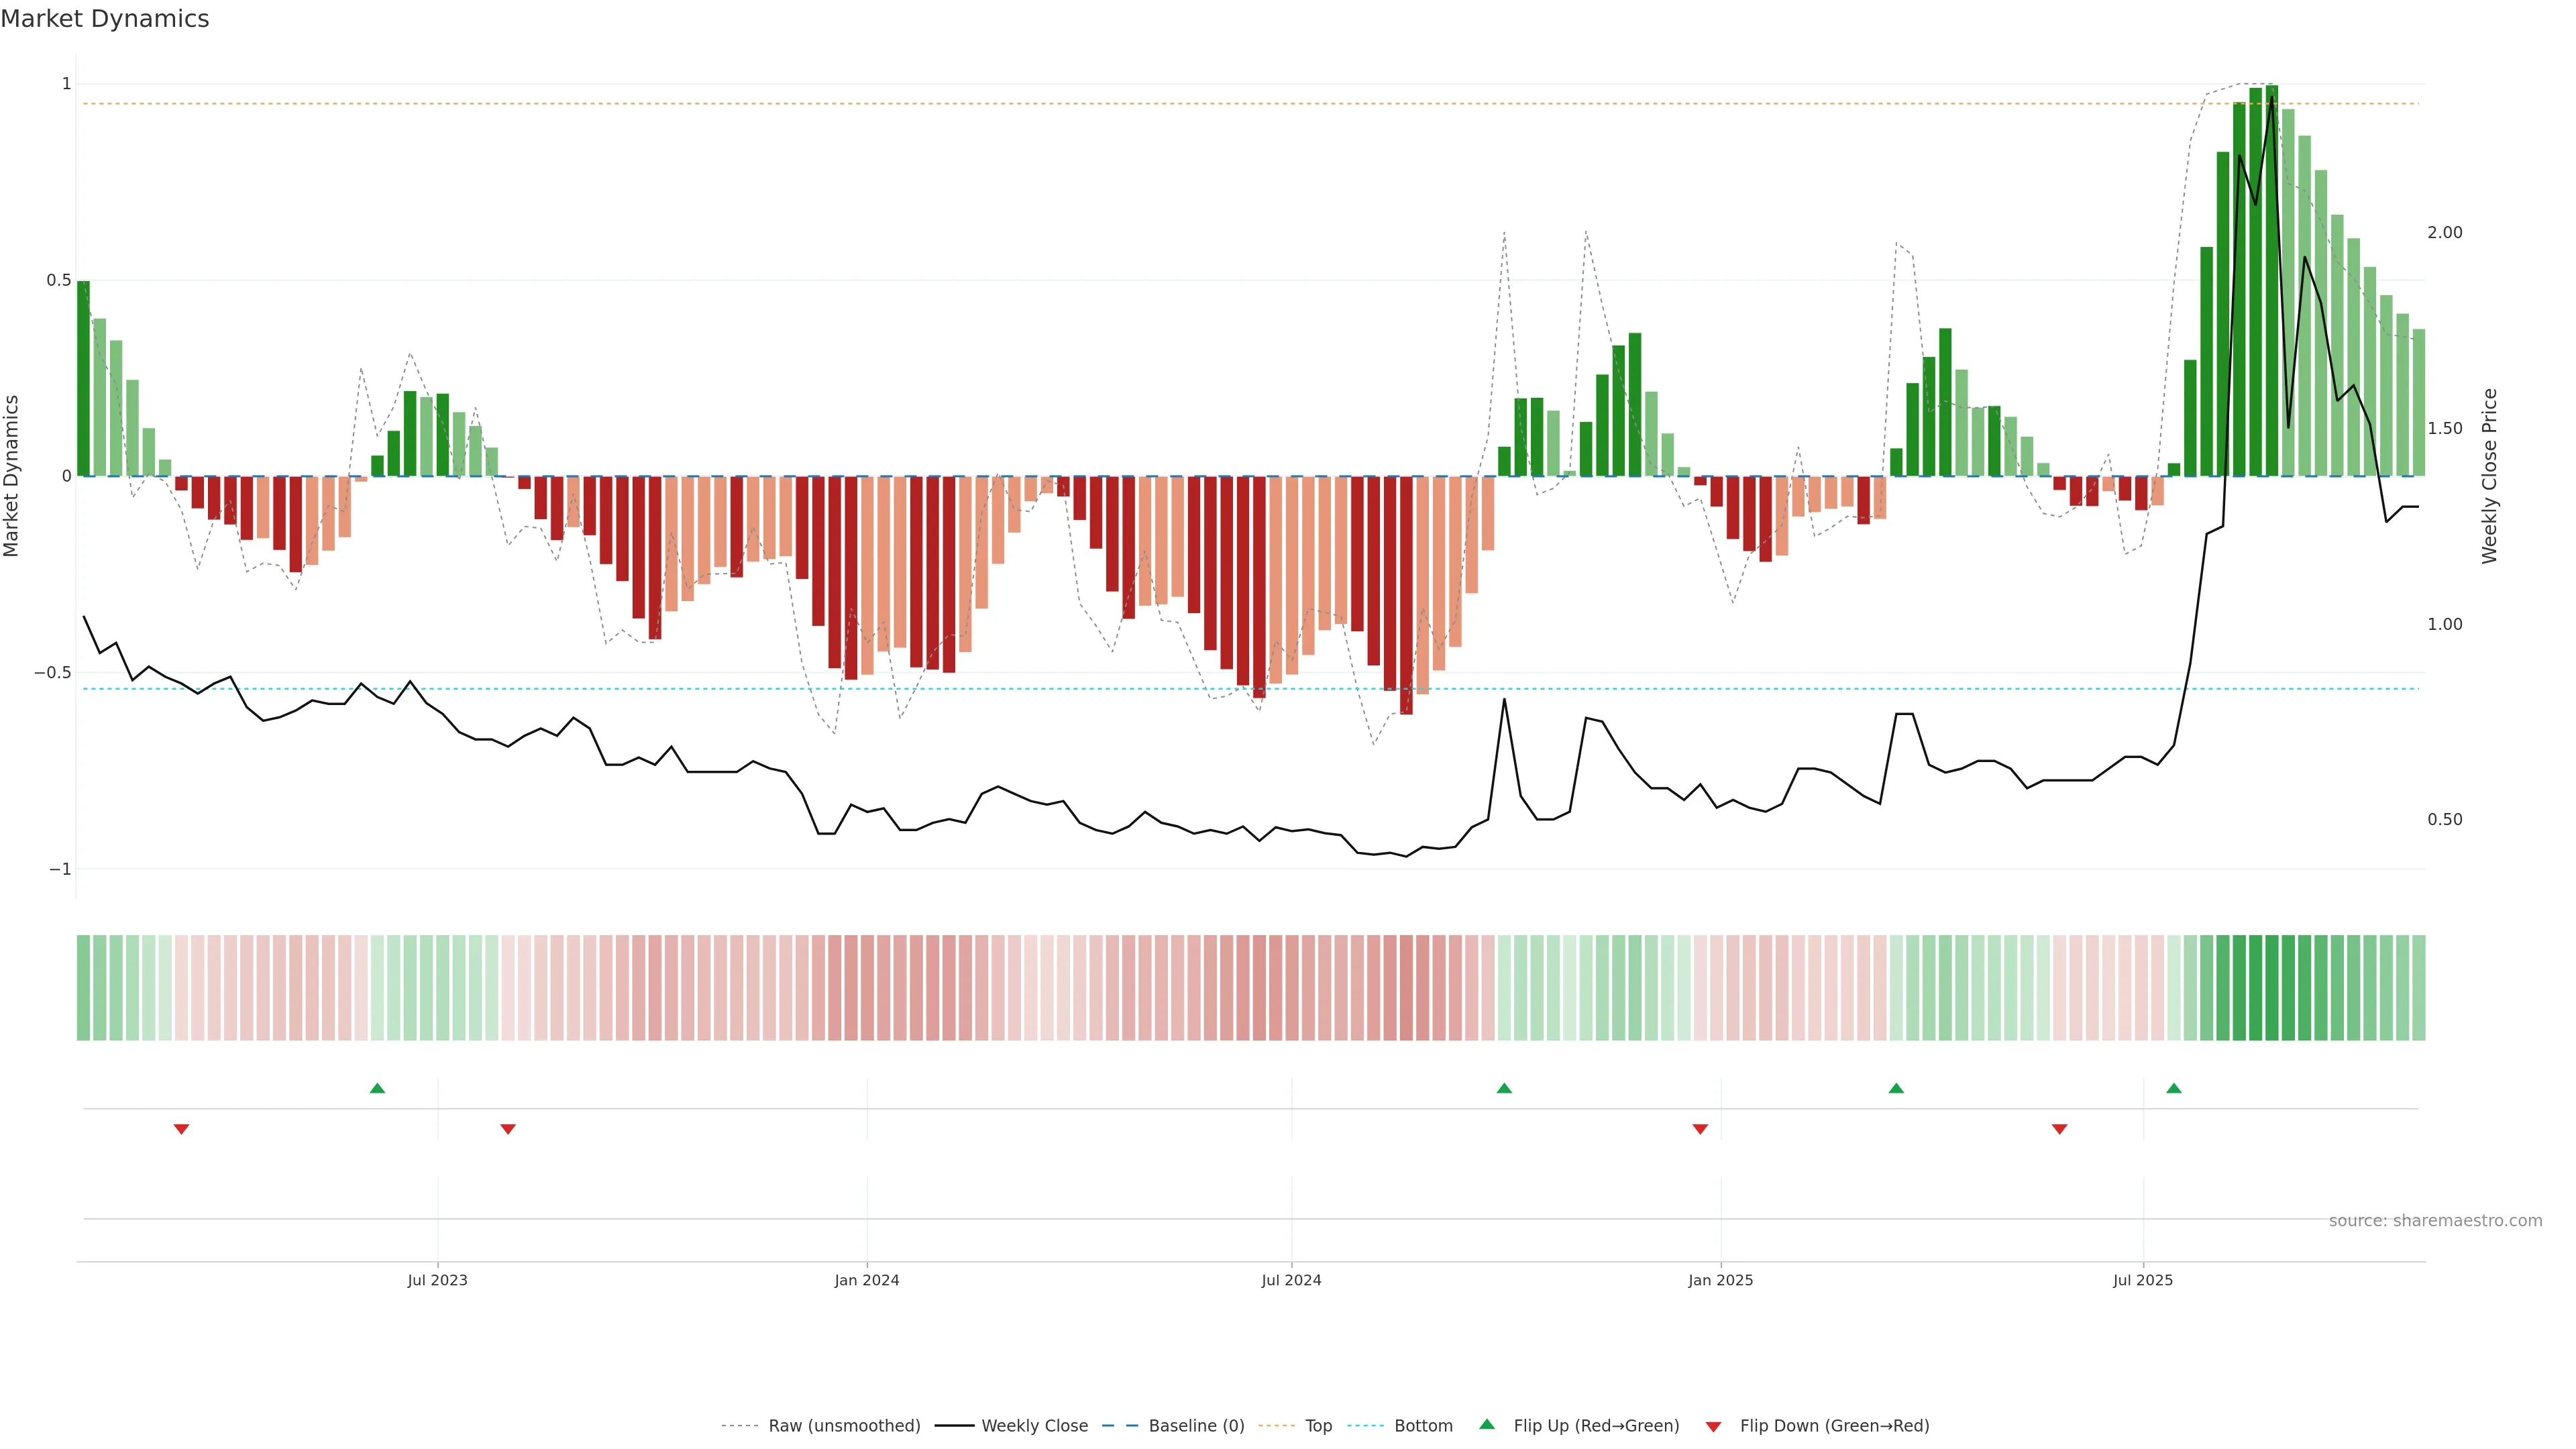This screenshot has width=2576, height=1449.
Task: Toggle the Bottom legend entry
Action: coord(1423,1426)
